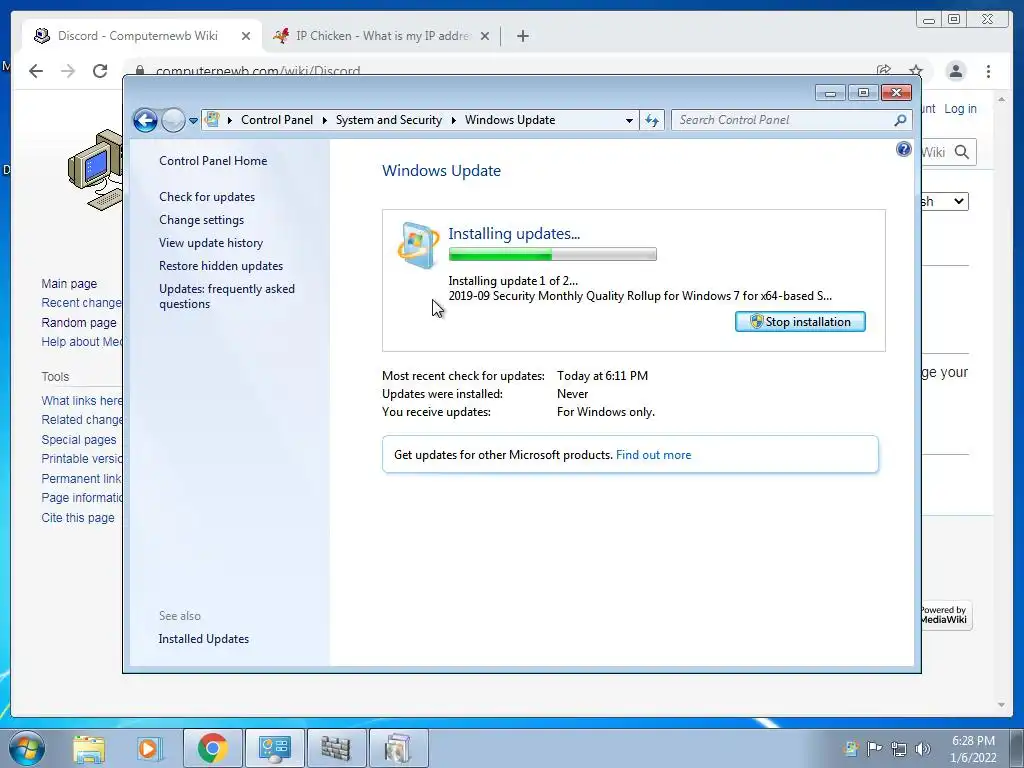Screen dimensions: 1024x768
Task: Switch to IP Chicken tab in Chrome
Action: click(x=383, y=36)
